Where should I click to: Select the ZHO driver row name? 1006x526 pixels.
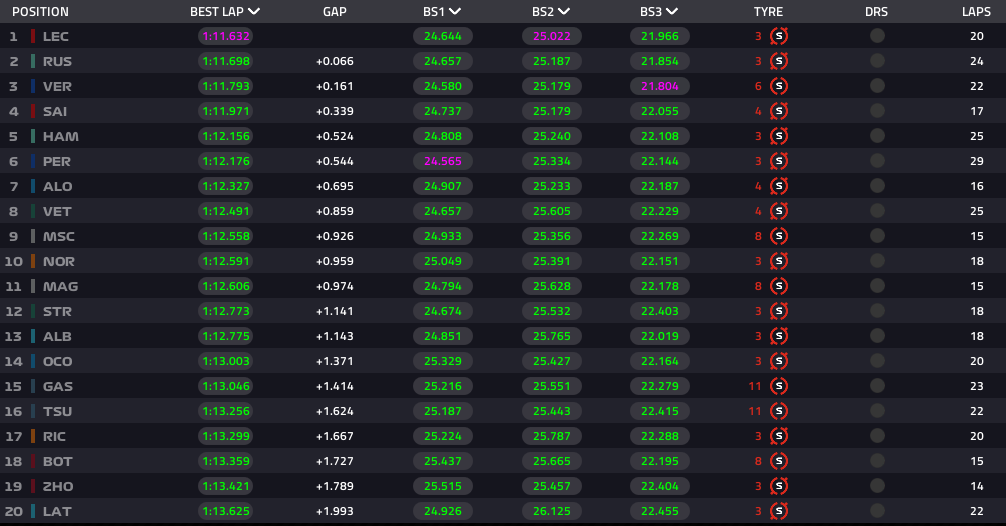[58, 487]
